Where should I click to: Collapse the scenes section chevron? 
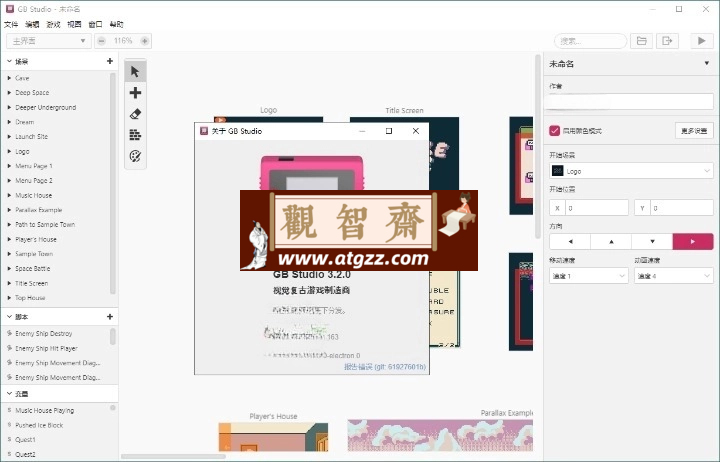9,61
